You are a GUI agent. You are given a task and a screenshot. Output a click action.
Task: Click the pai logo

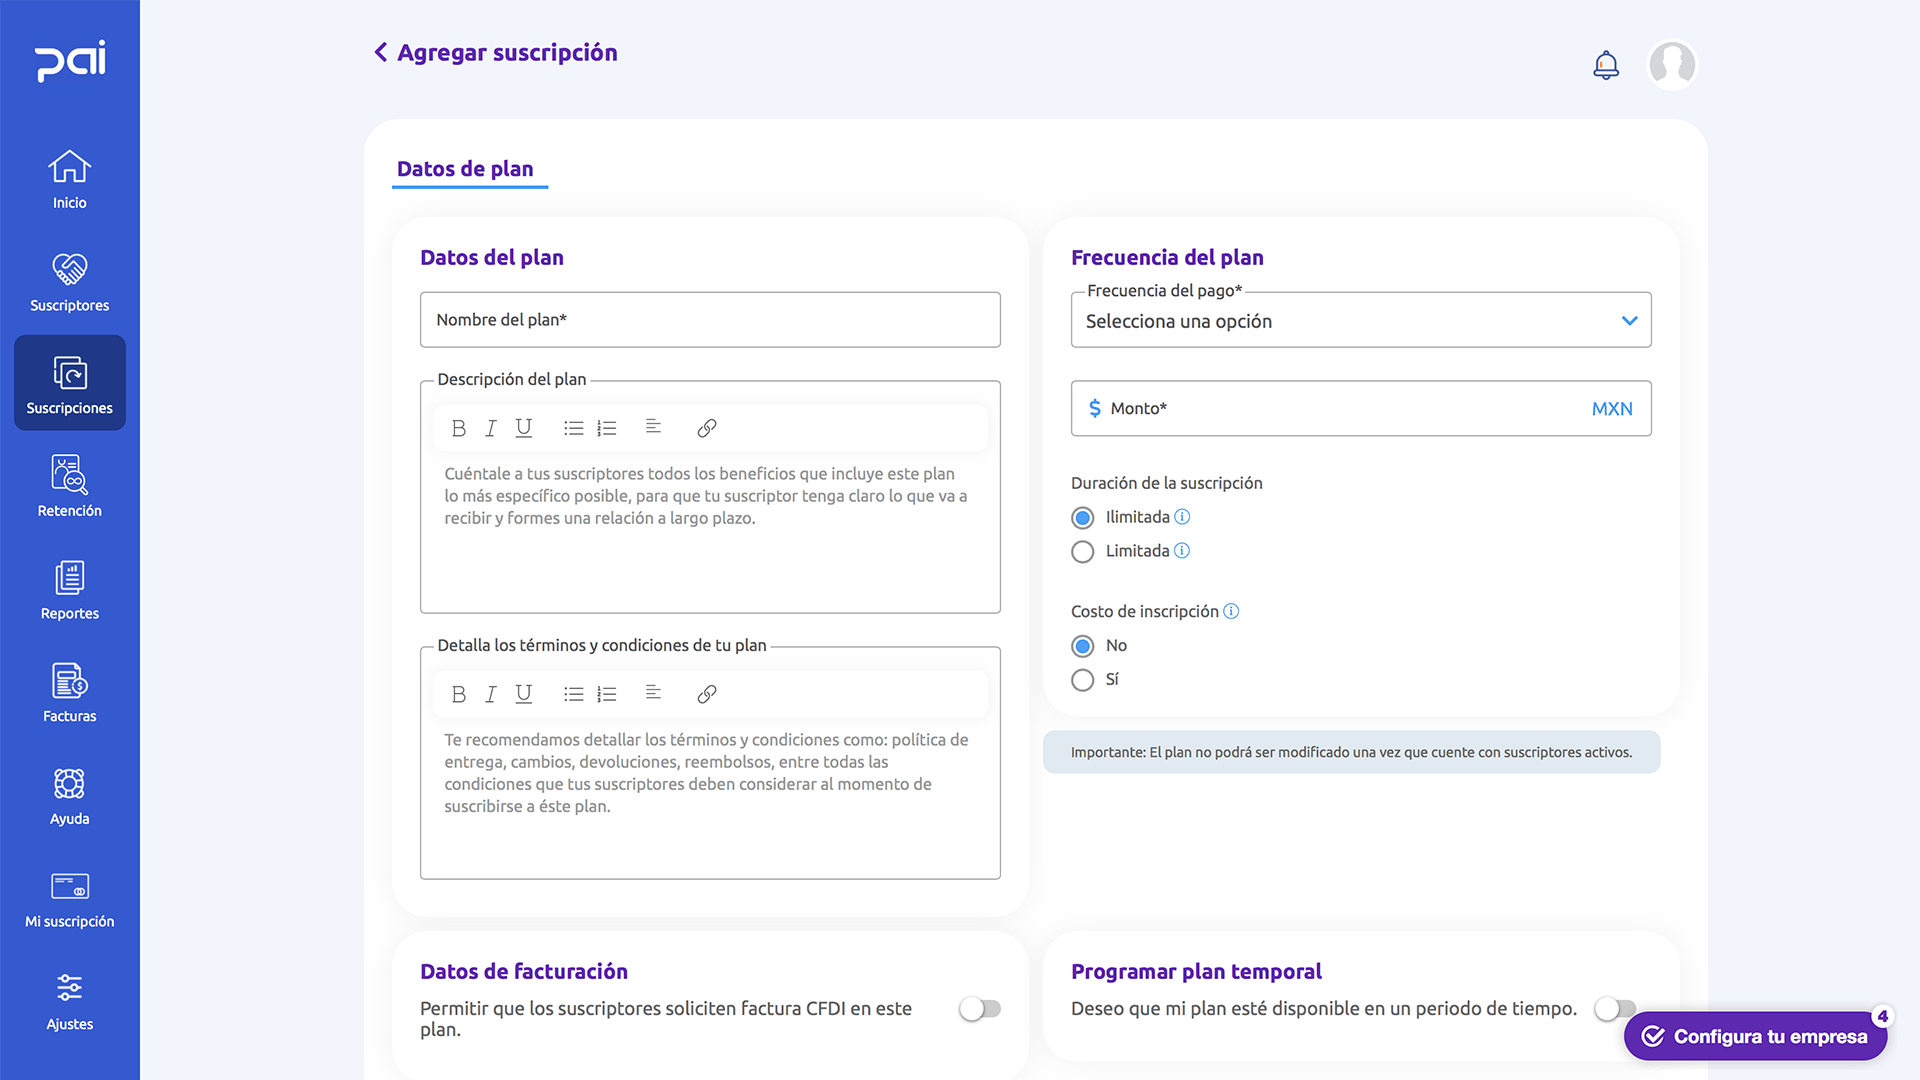coord(70,61)
